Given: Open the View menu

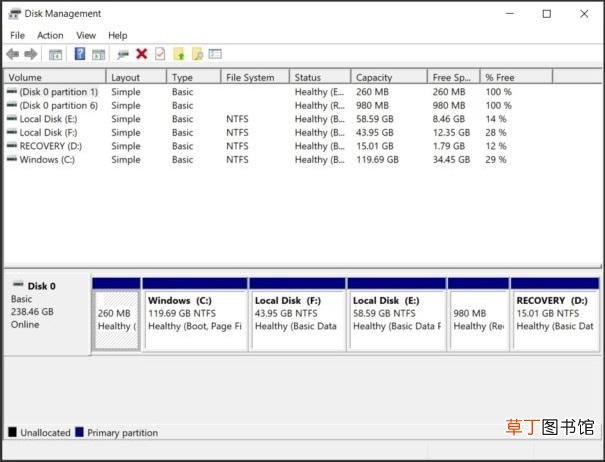Looking at the screenshot, I should pyautogui.click(x=86, y=36).
